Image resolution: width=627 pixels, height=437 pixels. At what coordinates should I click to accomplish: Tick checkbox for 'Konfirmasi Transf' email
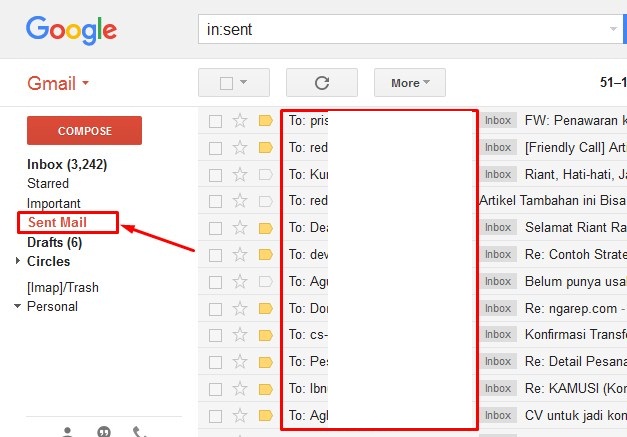216,336
